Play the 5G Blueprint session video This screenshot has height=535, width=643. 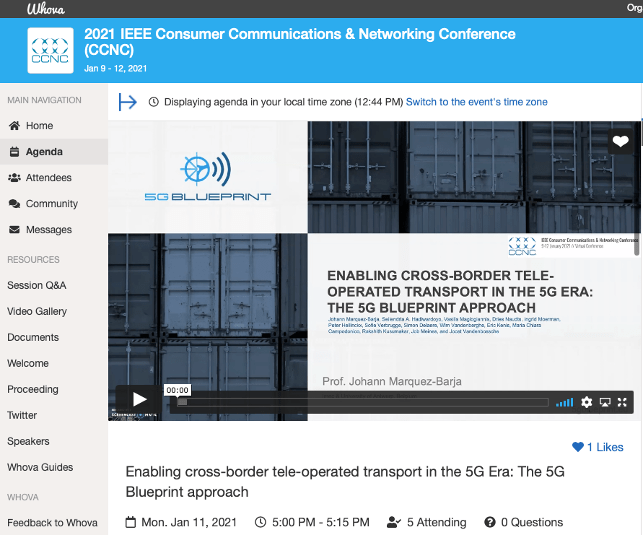(139, 400)
